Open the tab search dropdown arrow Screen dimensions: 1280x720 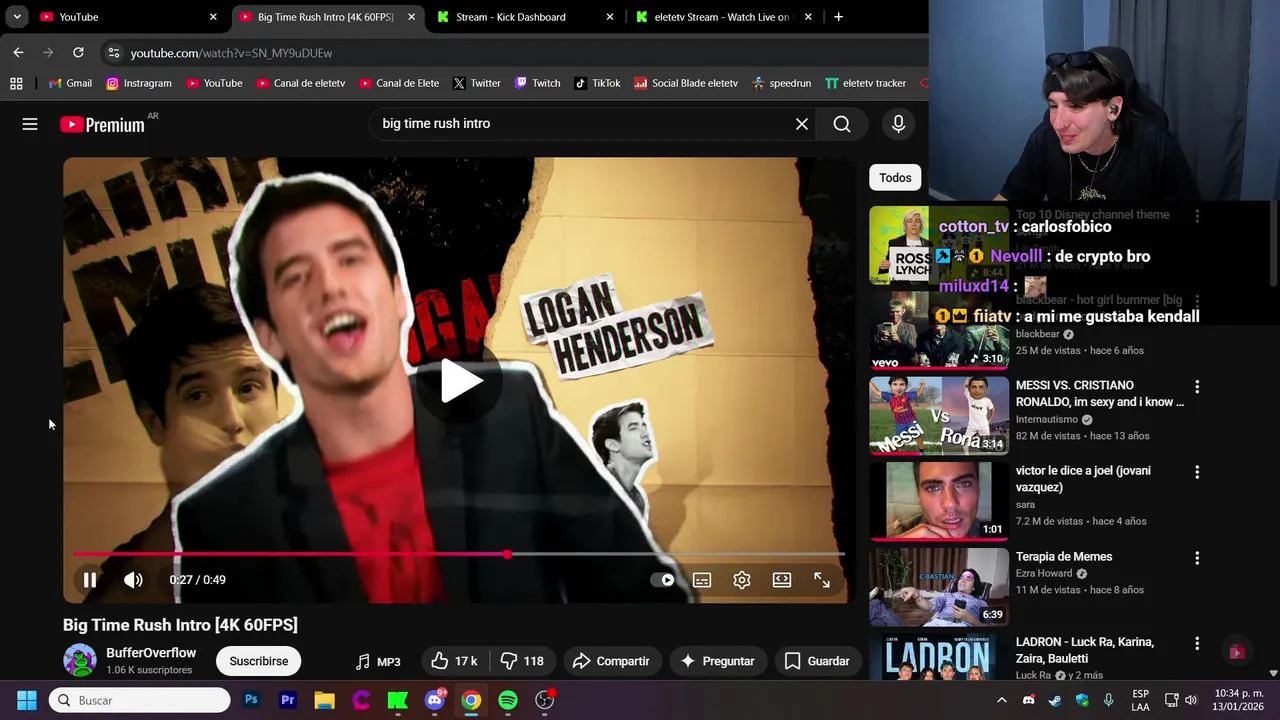click(x=17, y=17)
